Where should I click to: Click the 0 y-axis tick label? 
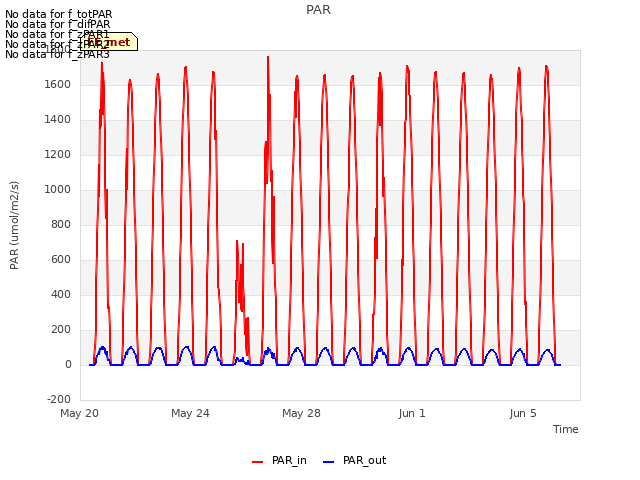[x=68, y=365]
